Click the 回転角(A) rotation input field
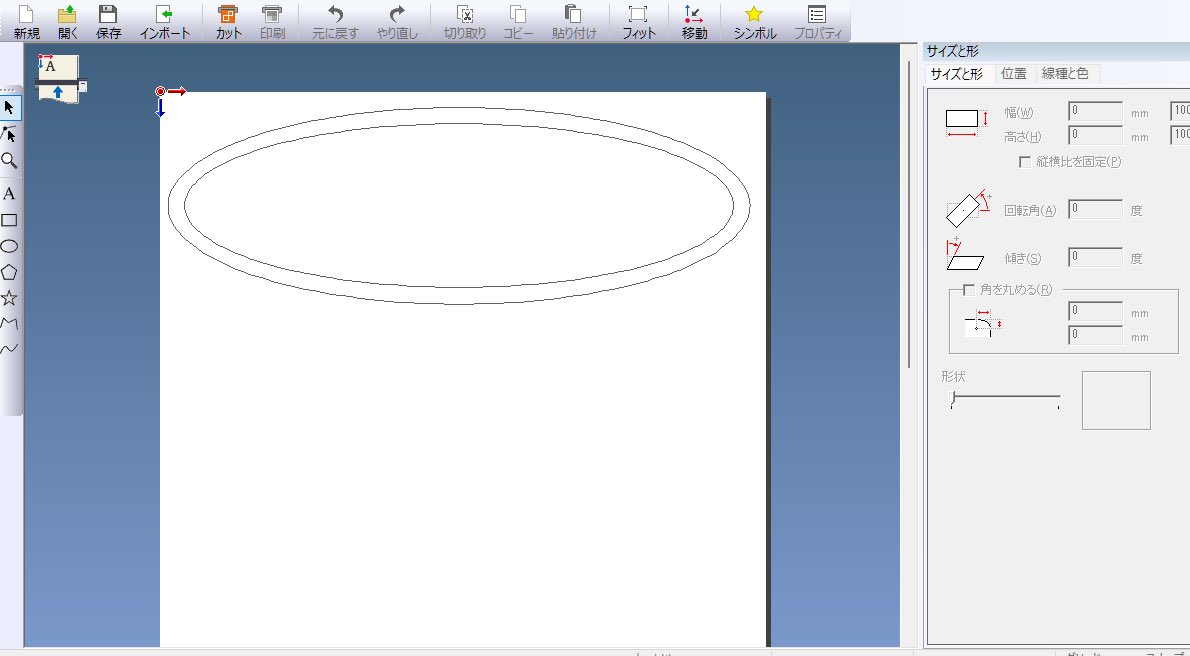The height and width of the screenshot is (656, 1190). (x=1095, y=210)
